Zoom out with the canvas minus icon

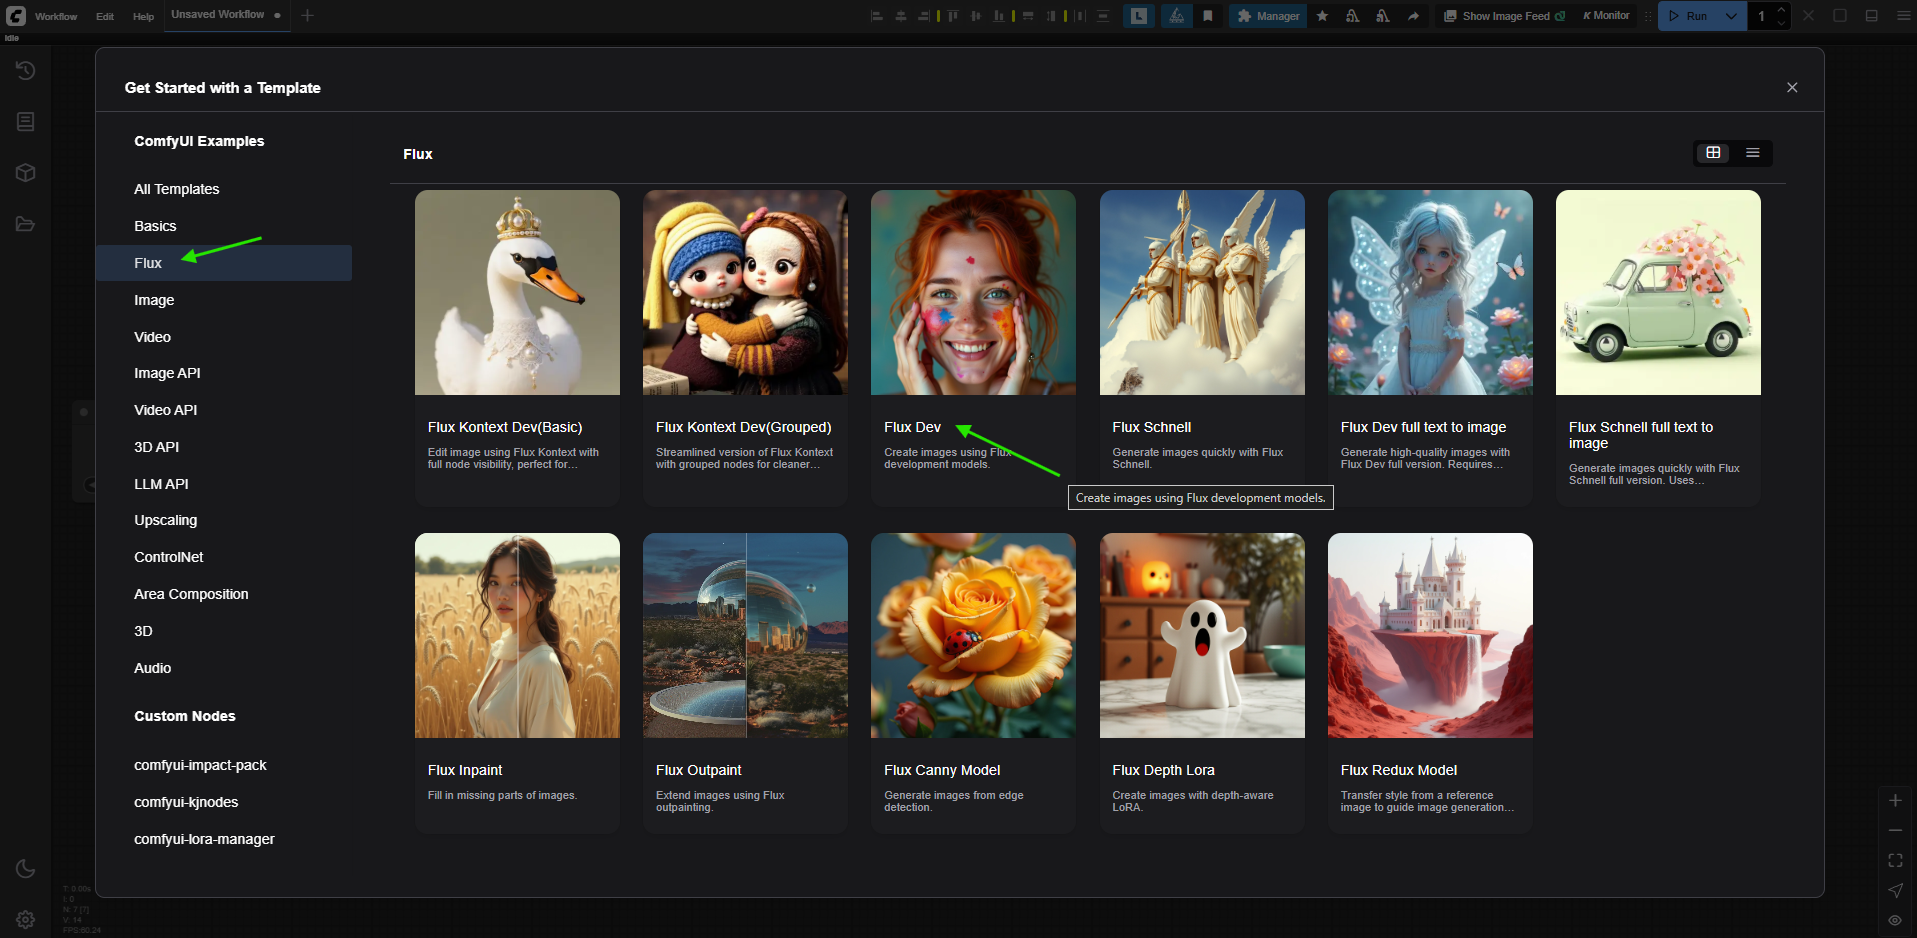(x=1895, y=830)
